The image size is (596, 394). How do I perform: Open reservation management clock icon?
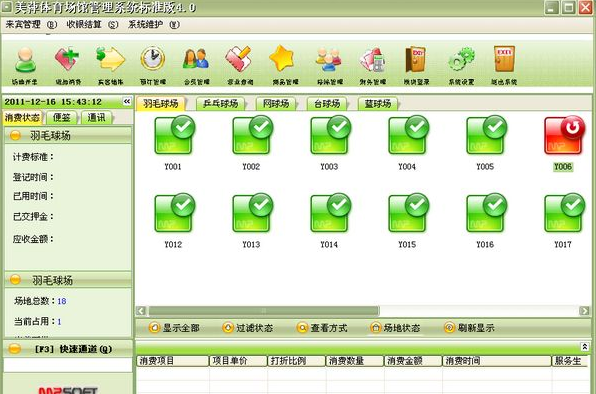(x=153, y=59)
